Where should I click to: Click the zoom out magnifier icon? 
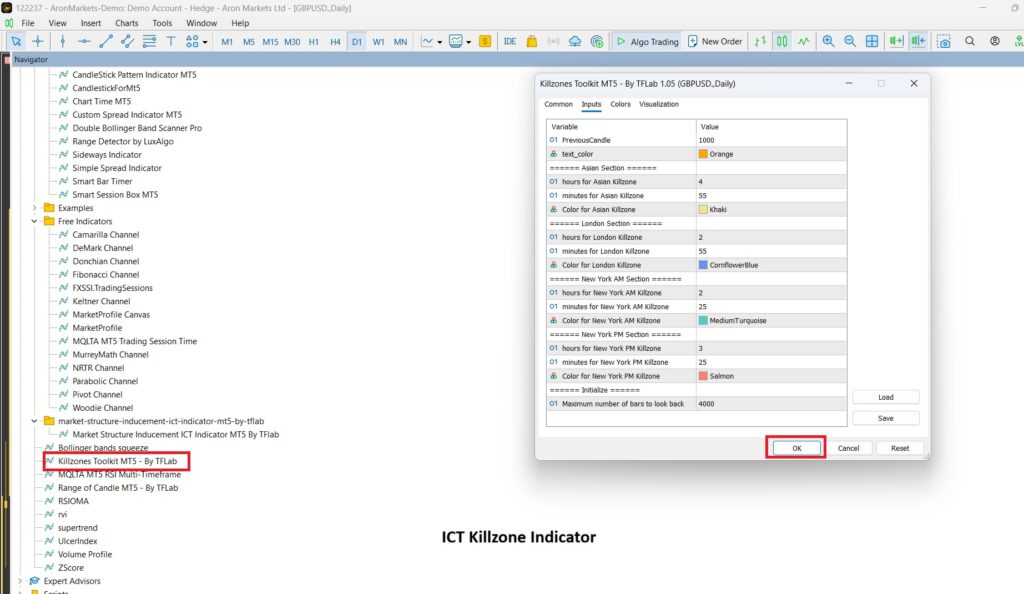[850, 41]
